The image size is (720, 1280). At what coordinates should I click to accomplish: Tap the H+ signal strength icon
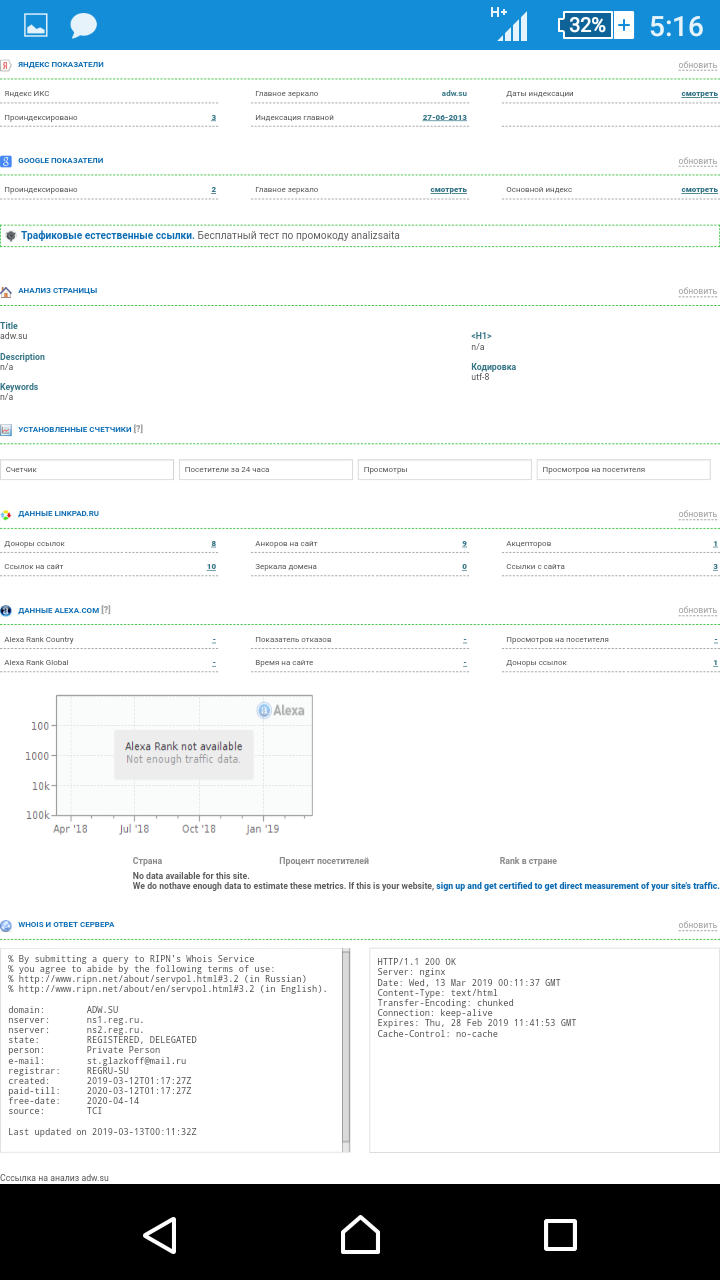tap(510, 24)
